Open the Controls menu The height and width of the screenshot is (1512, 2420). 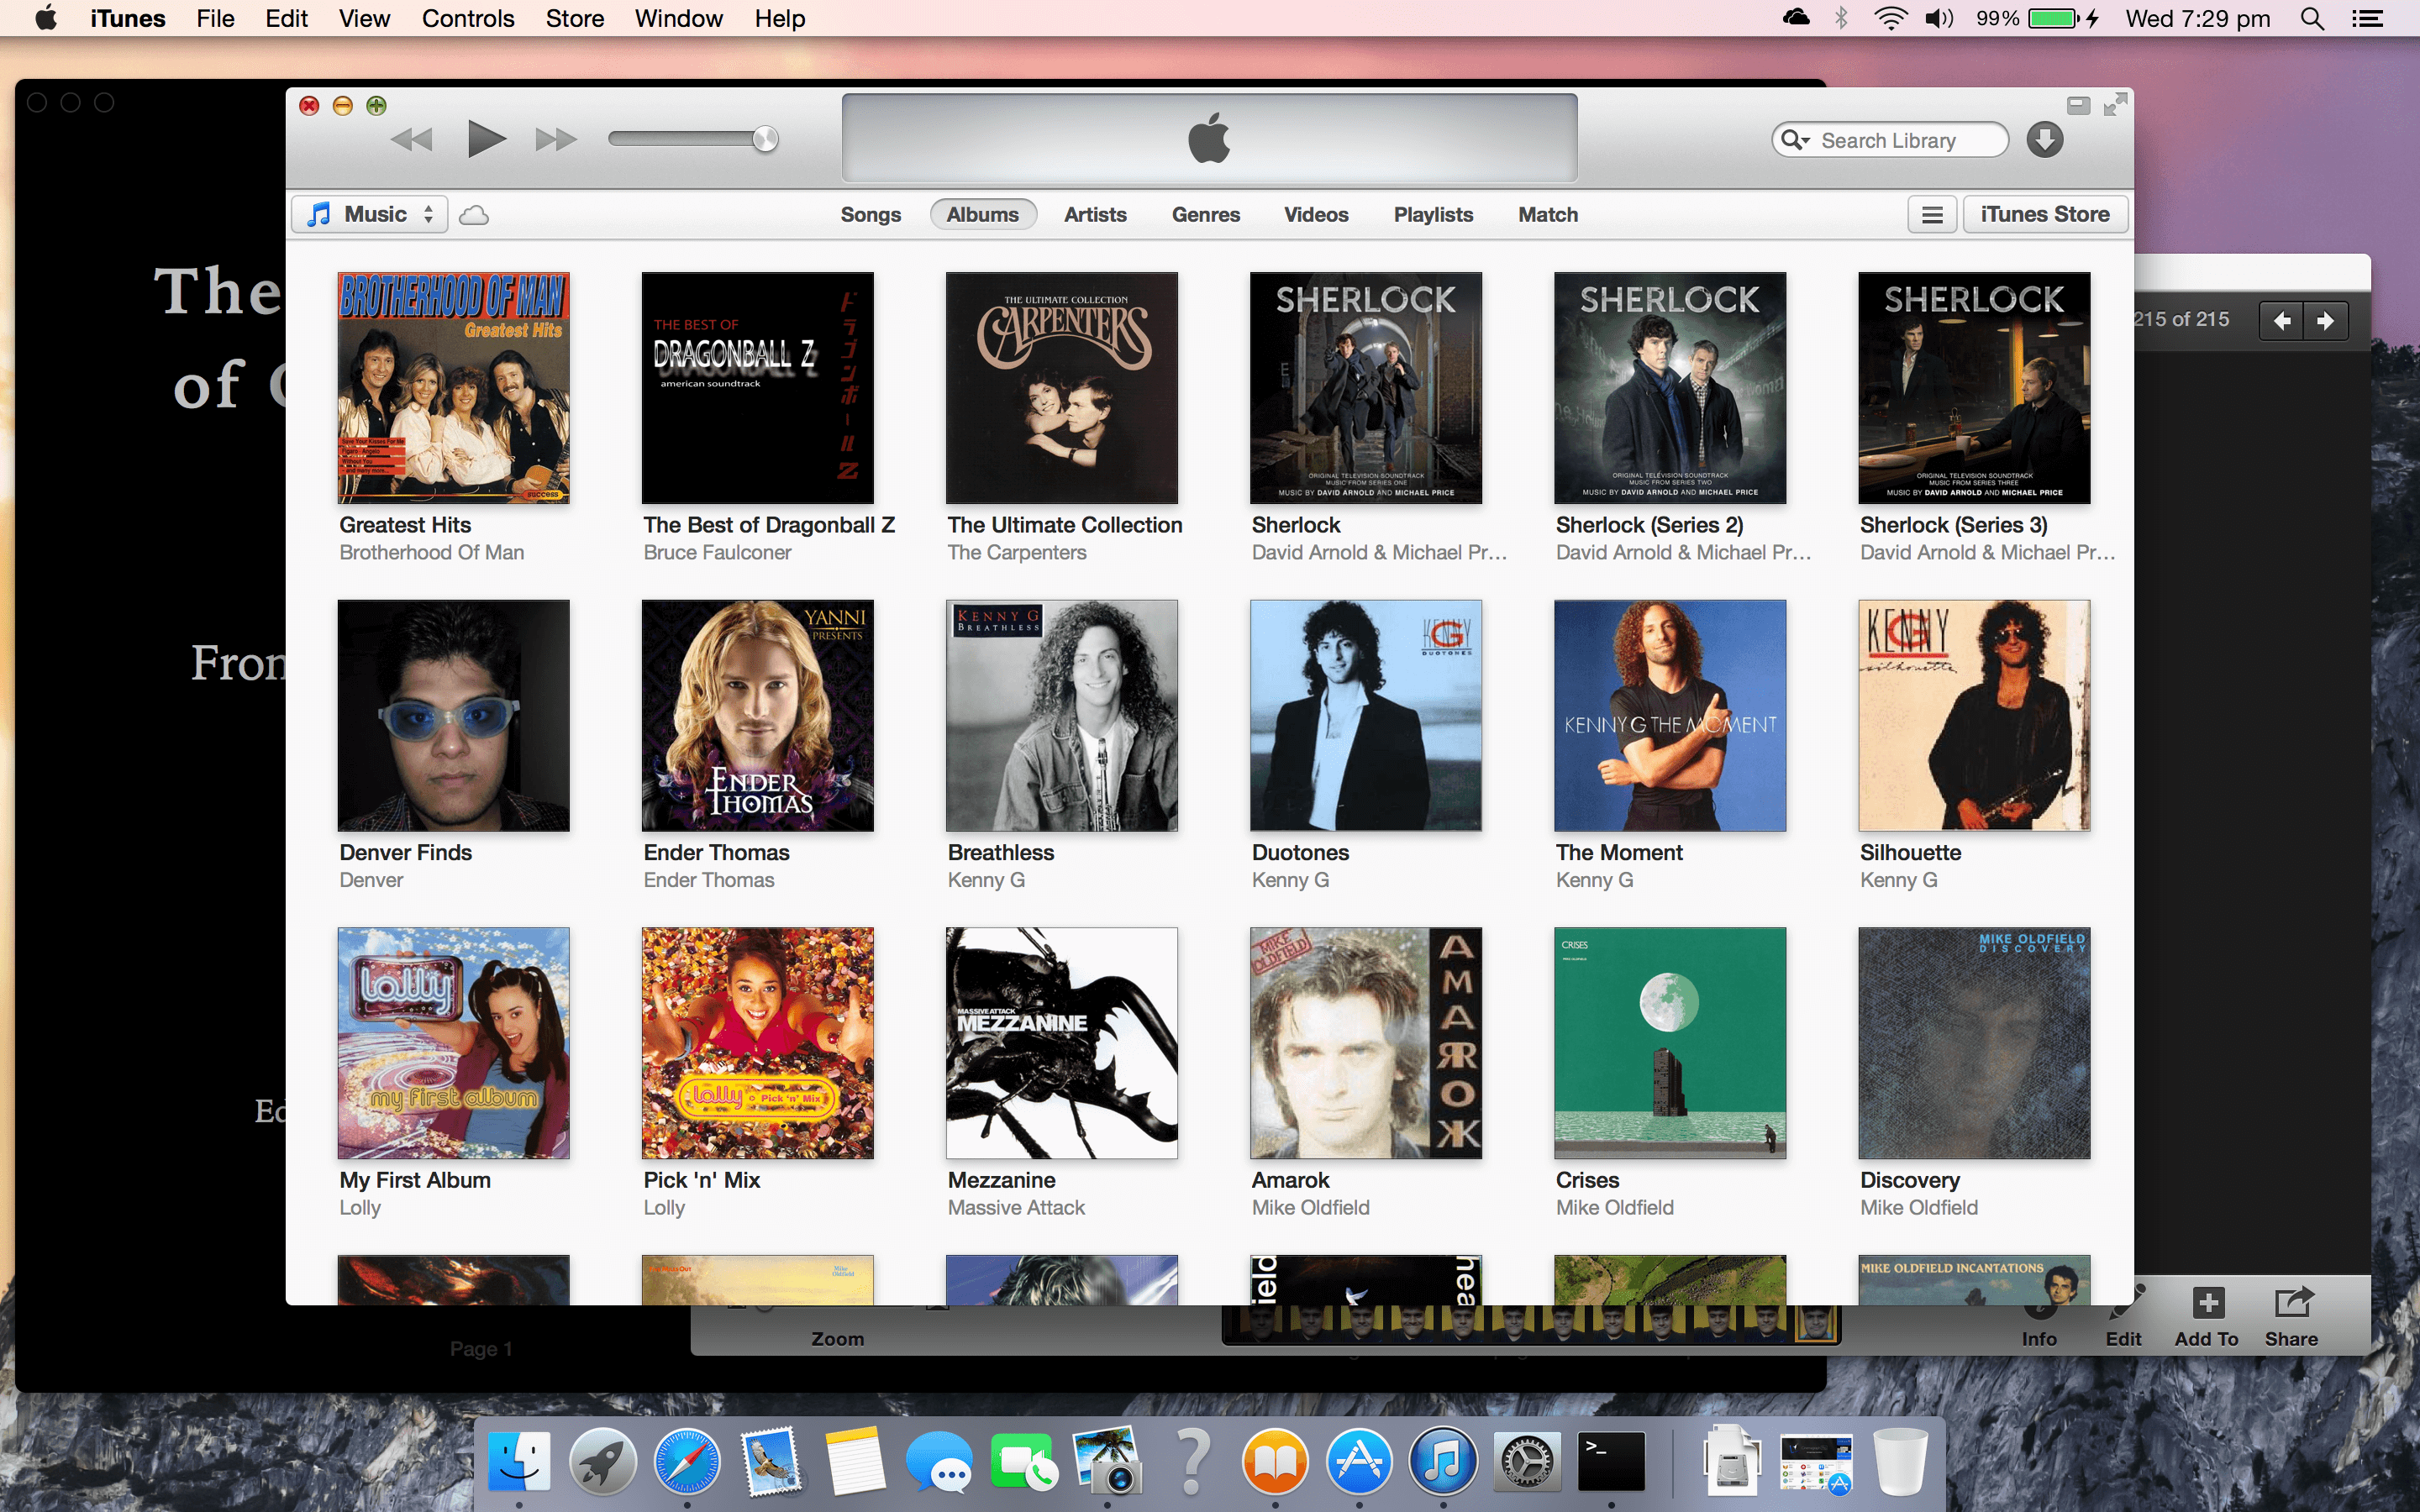(468, 18)
